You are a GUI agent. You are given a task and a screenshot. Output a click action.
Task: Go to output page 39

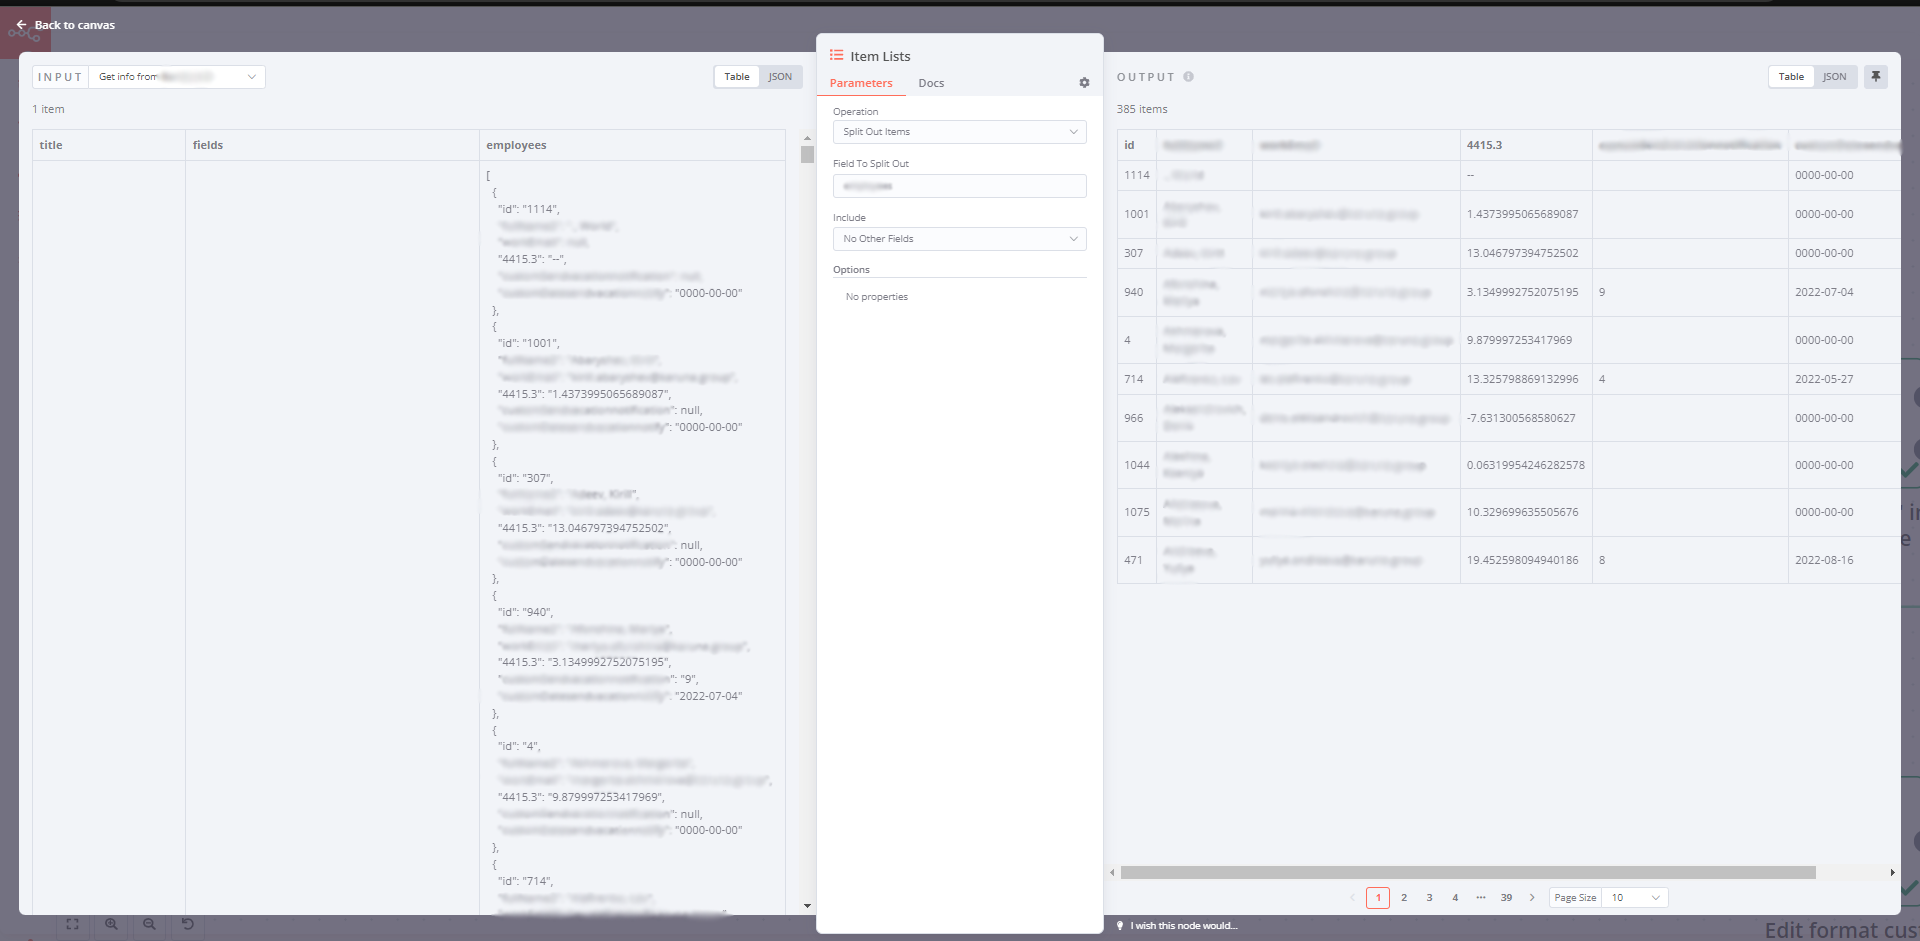(x=1506, y=898)
